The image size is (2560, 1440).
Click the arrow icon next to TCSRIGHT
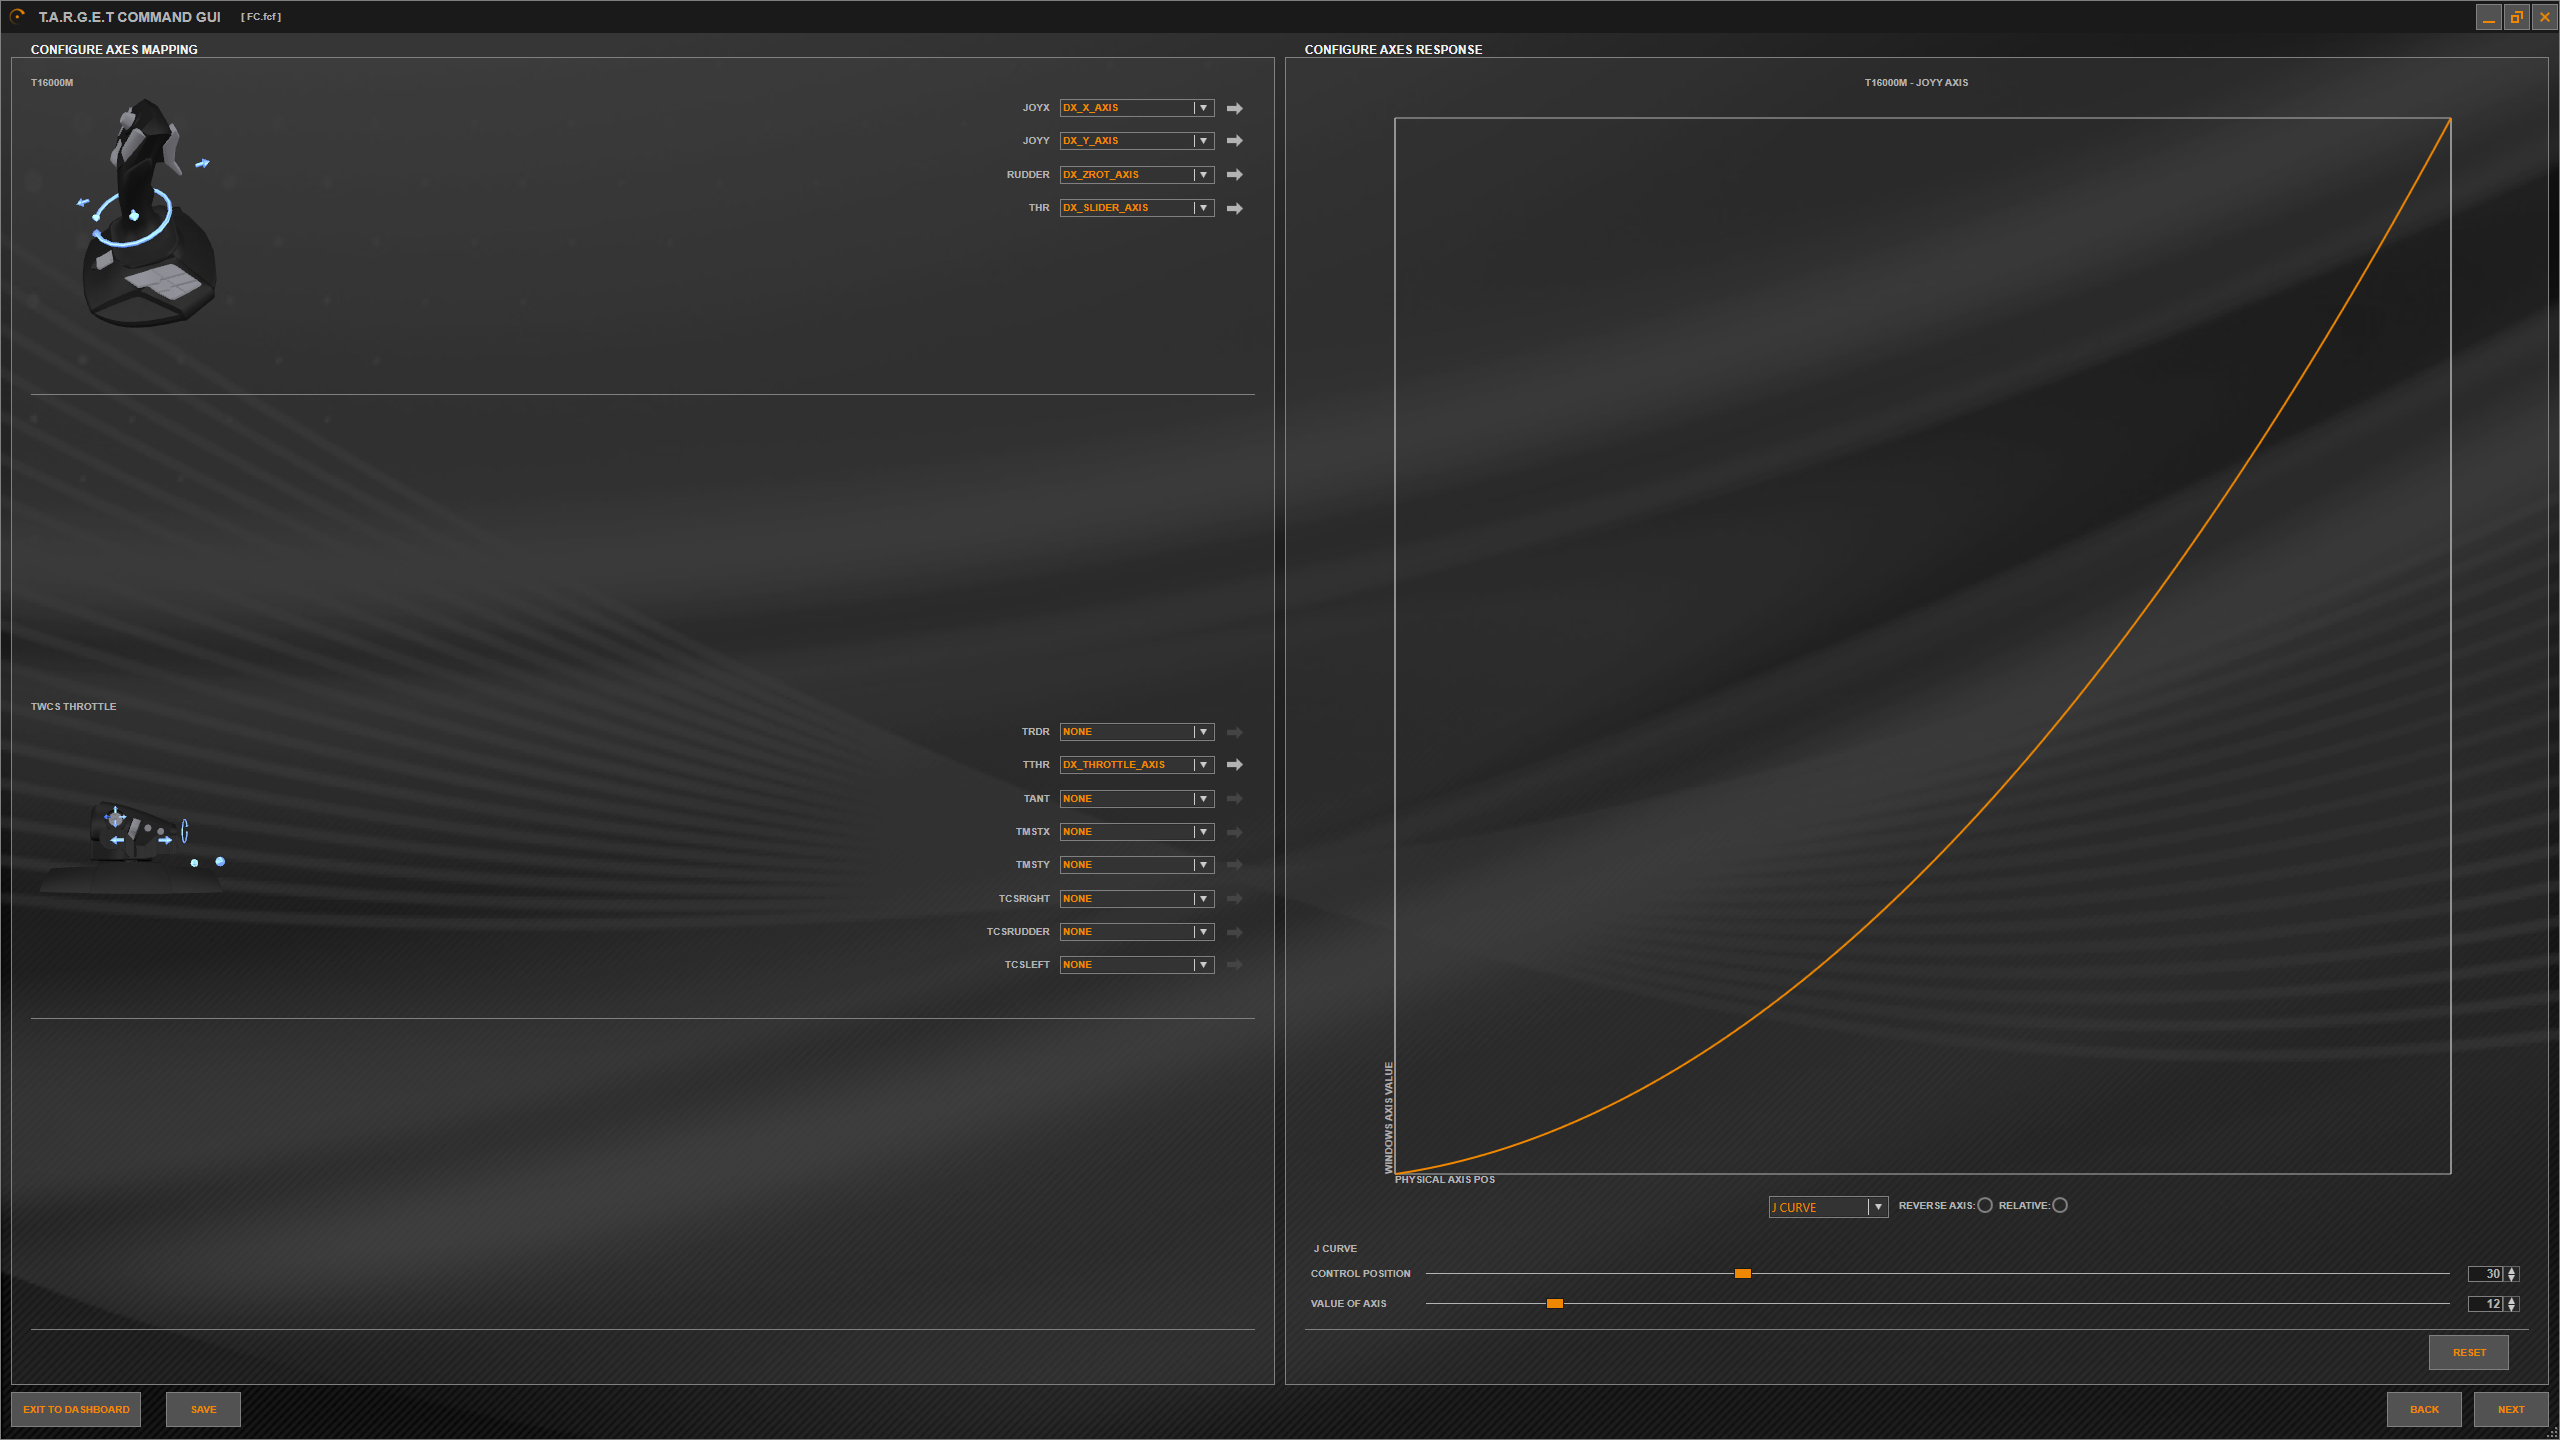coord(1234,899)
